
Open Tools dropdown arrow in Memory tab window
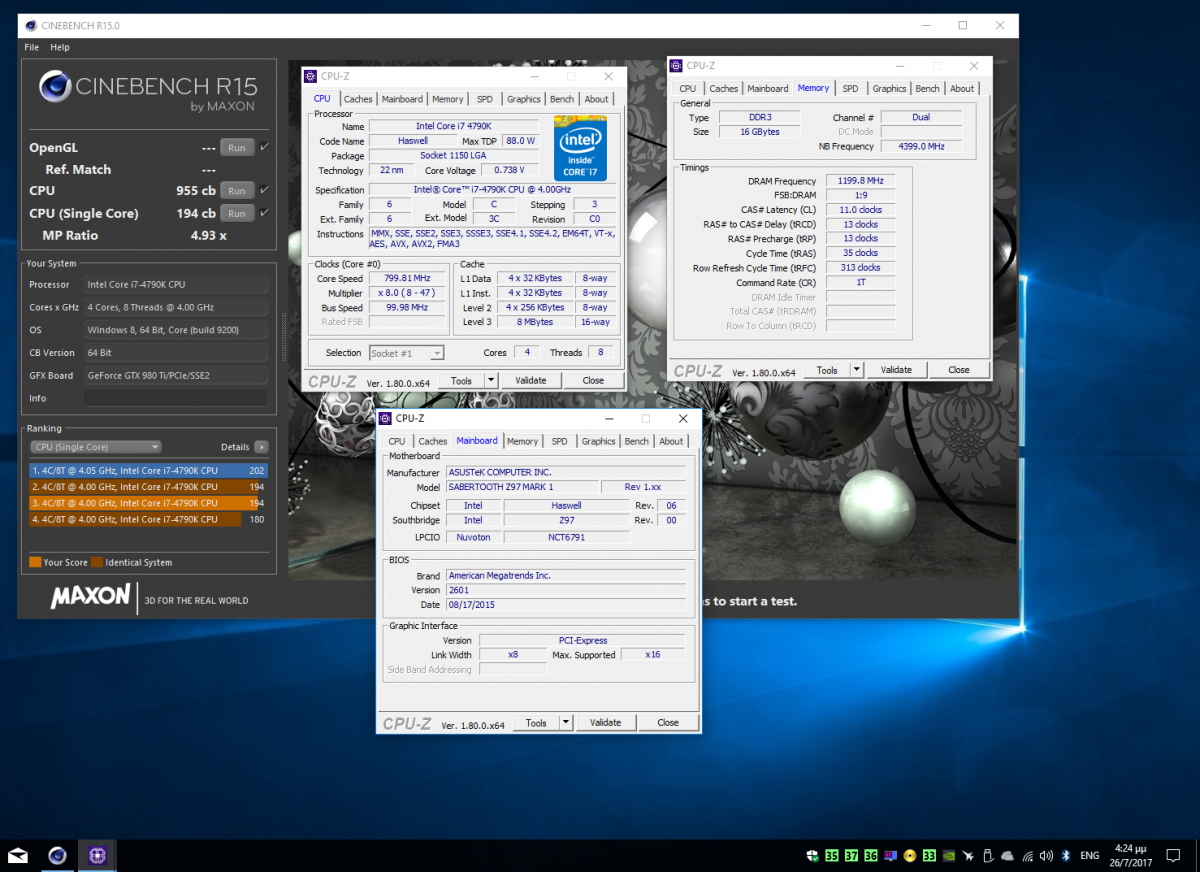pos(856,370)
